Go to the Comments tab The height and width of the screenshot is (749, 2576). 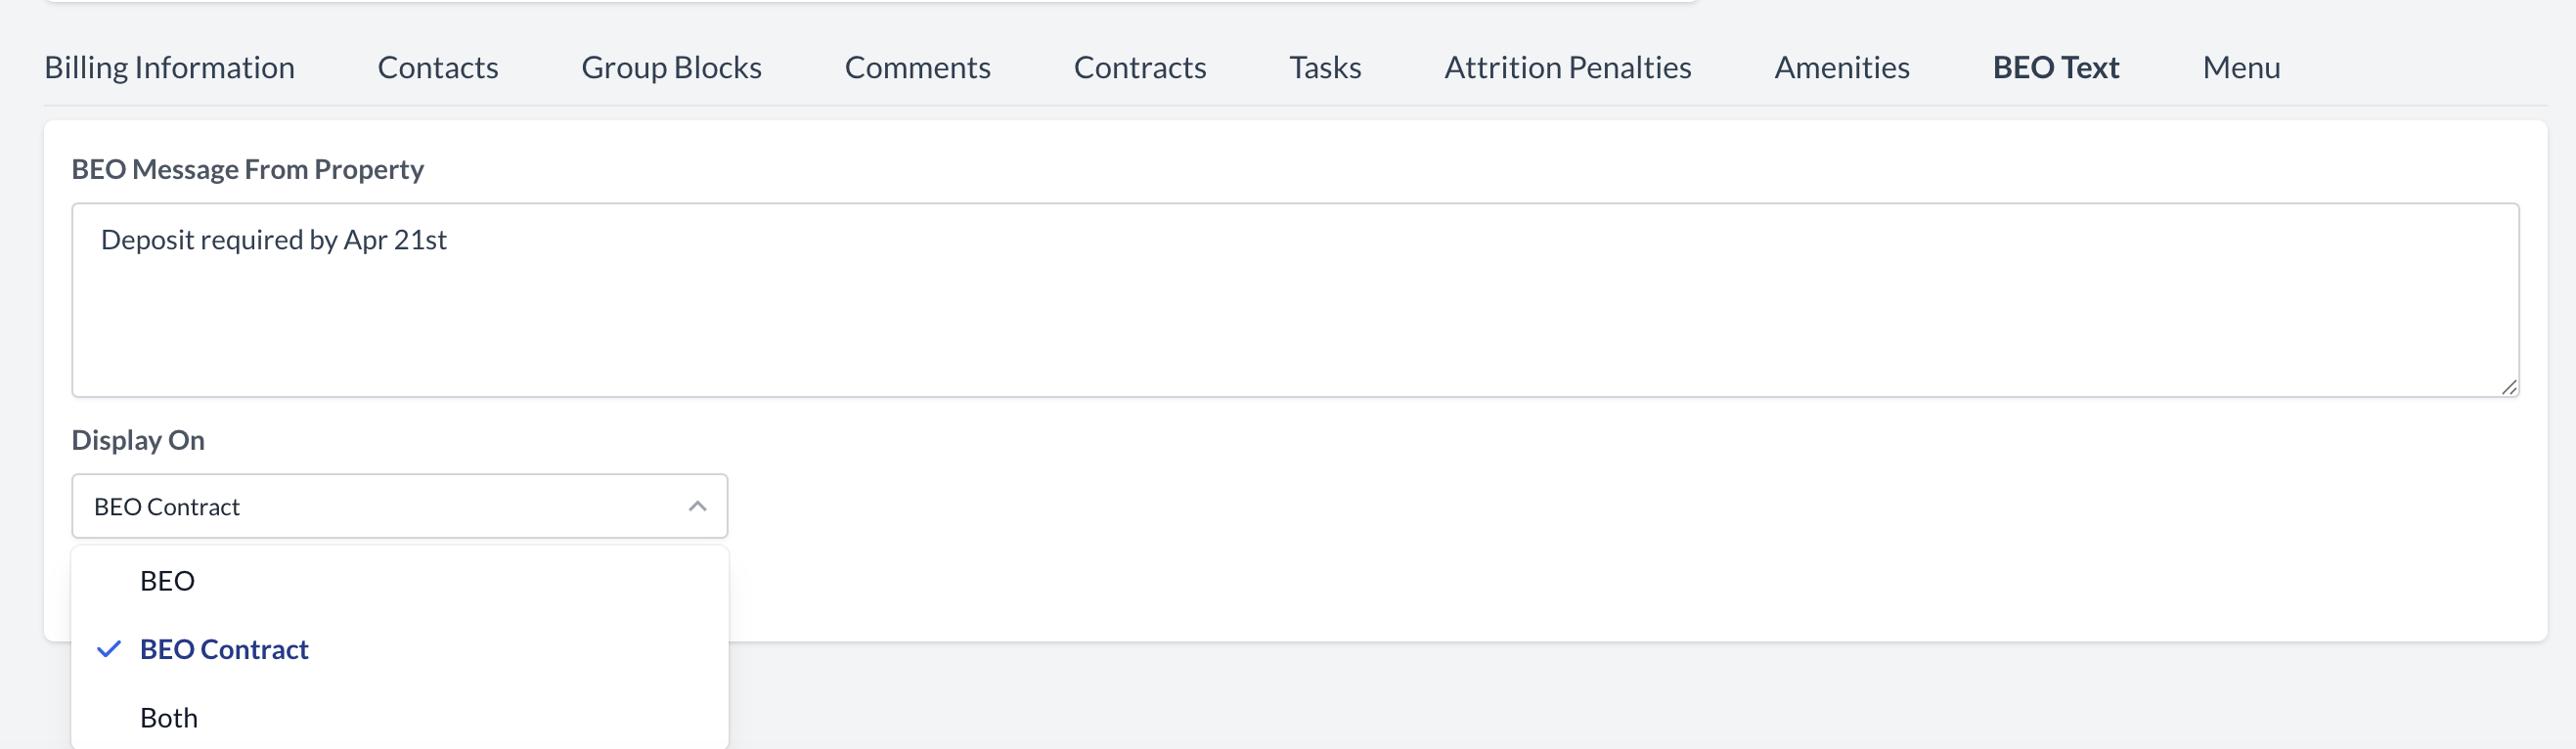[x=917, y=67]
